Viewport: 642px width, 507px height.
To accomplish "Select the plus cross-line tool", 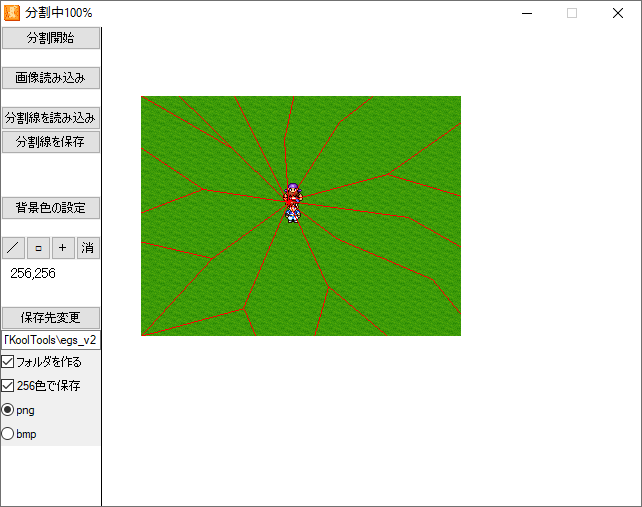I will click(63, 248).
